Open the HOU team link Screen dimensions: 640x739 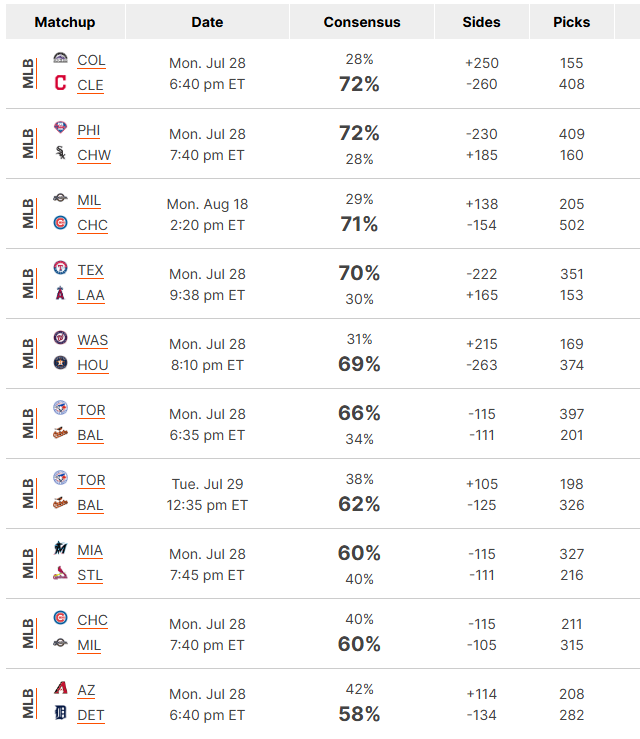tap(93, 365)
